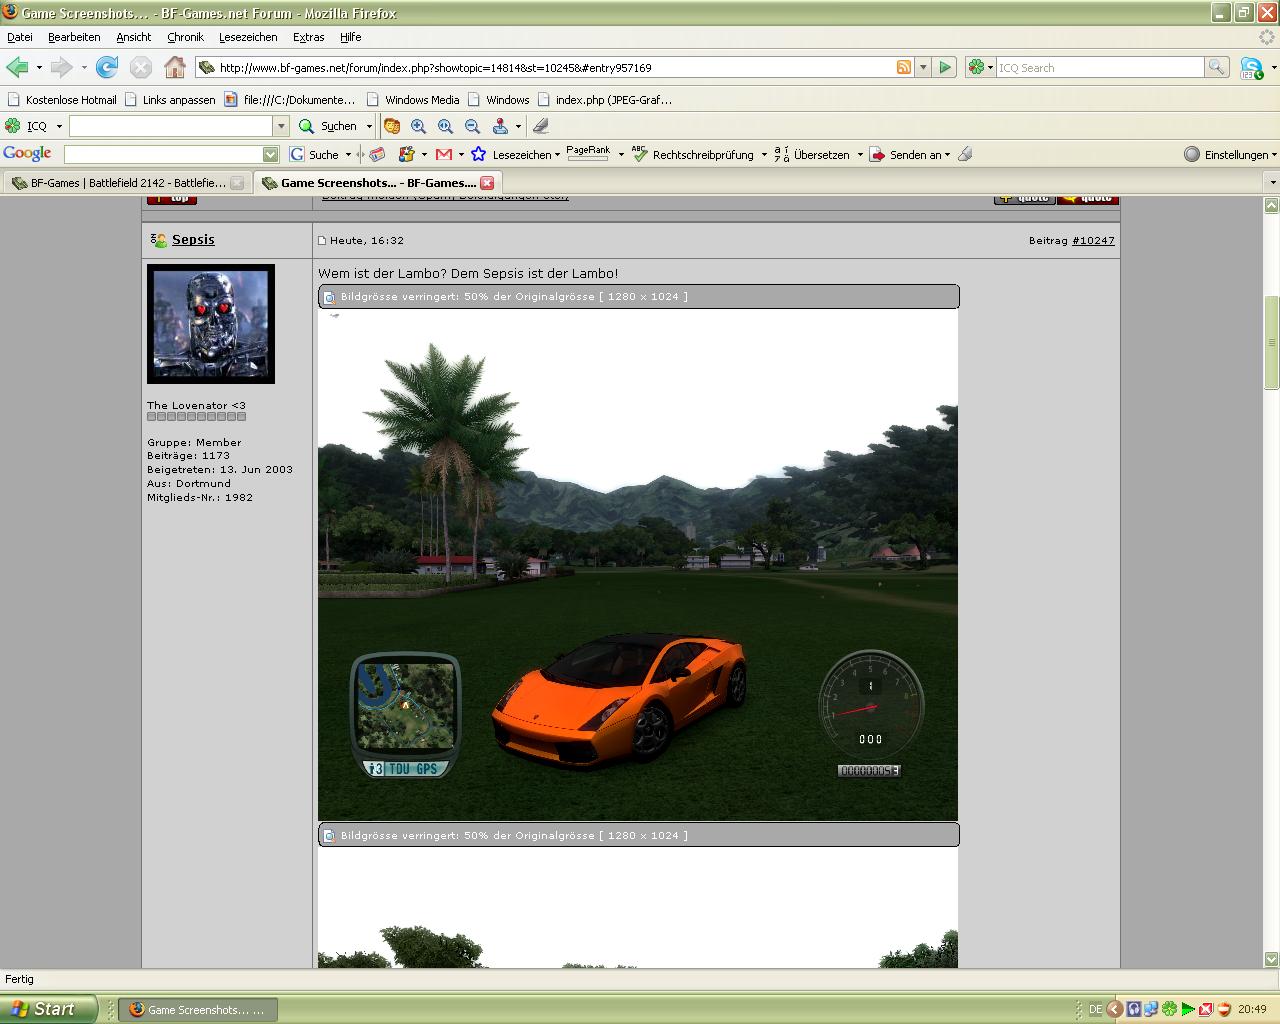Click the Game Screenshots taskbar button
The height and width of the screenshot is (1024, 1280).
(x=198, y=1010)
